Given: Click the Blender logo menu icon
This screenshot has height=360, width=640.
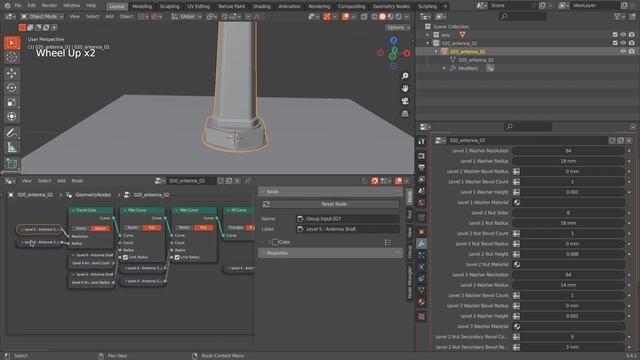Looking at the screenshot, I should pos(7,6).
